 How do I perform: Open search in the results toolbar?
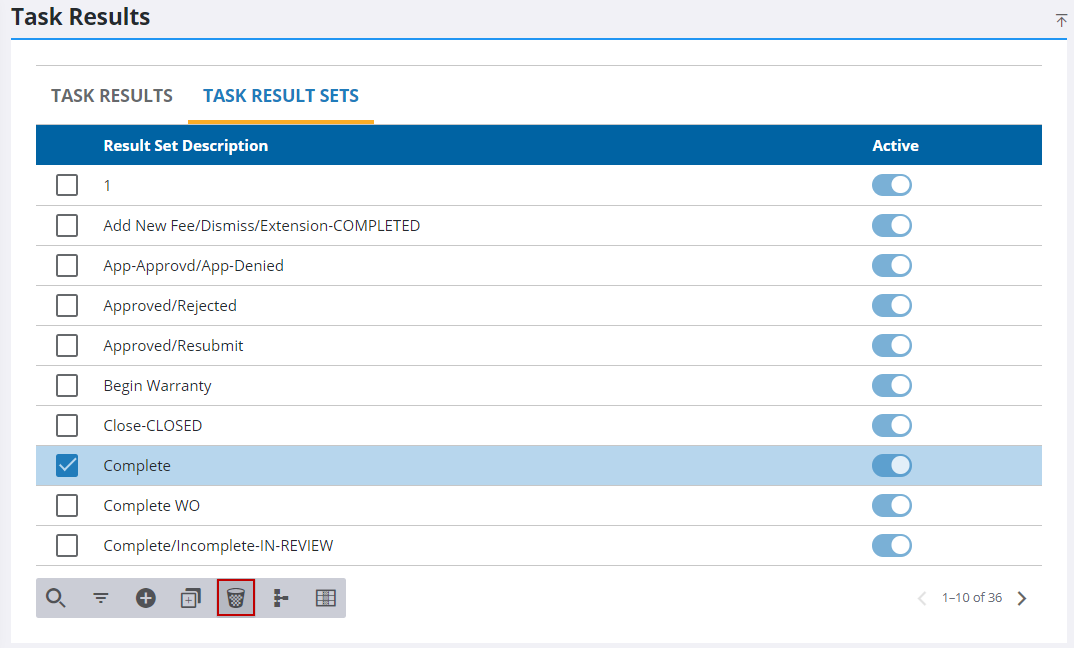55,598
